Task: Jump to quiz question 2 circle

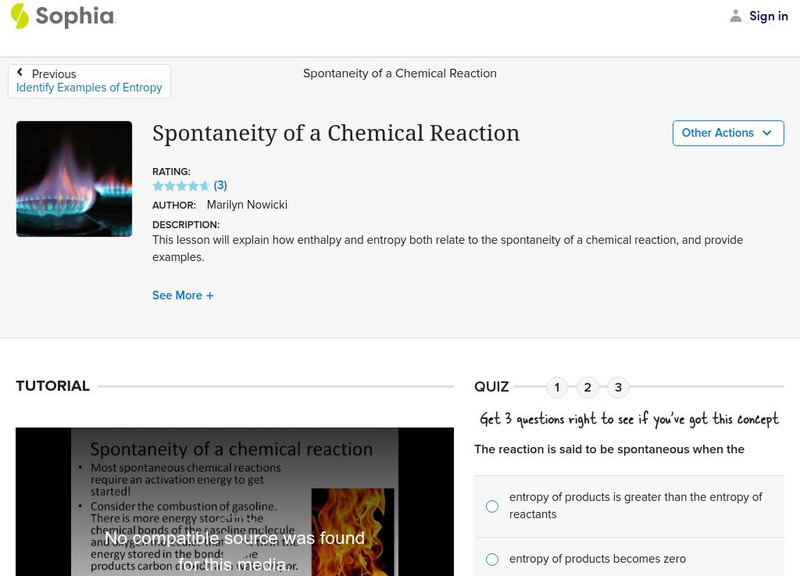Action: 588,387
